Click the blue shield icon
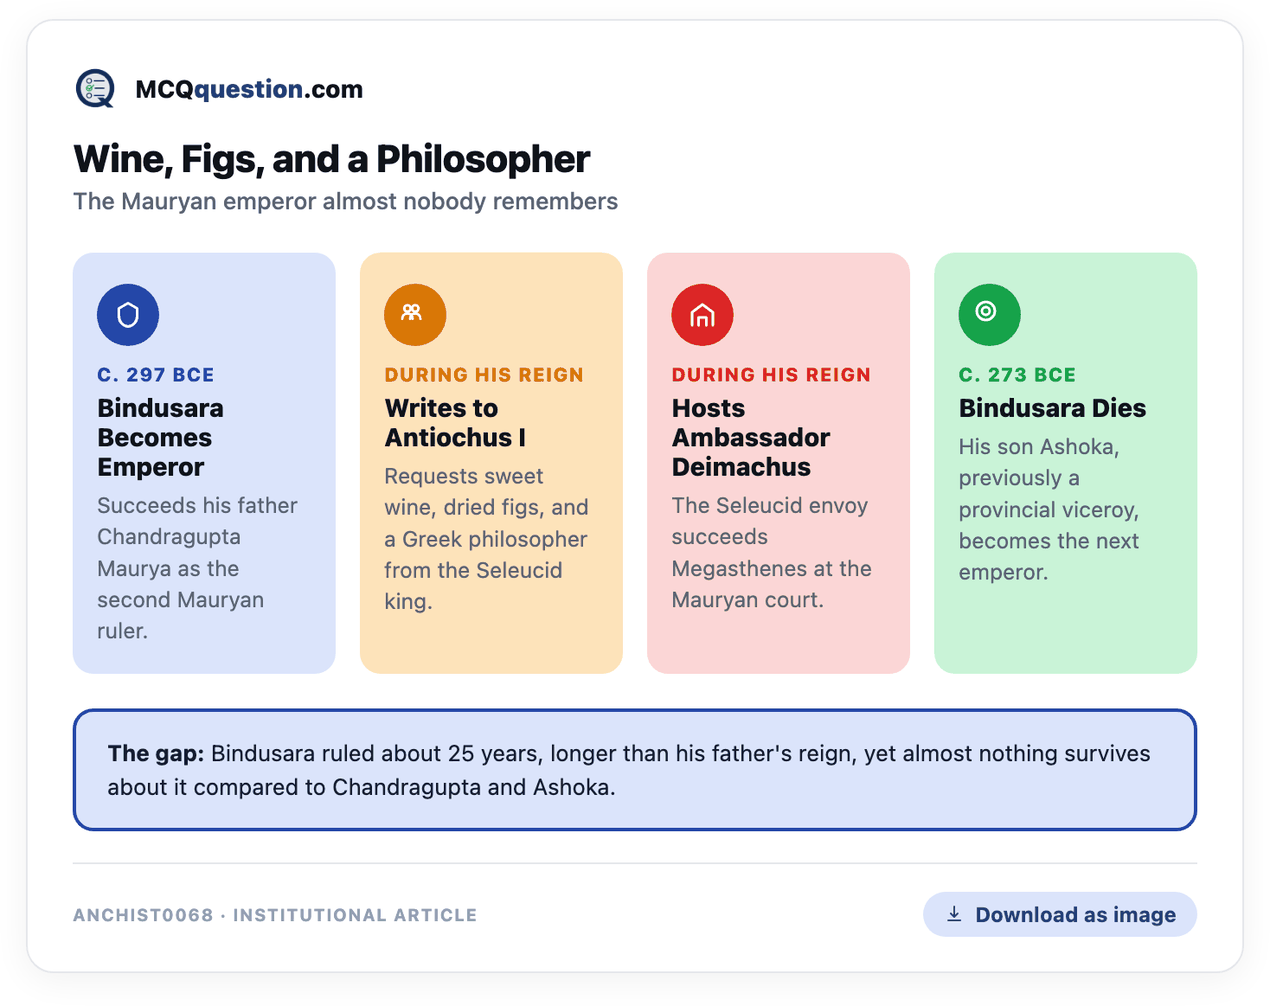 128,315
